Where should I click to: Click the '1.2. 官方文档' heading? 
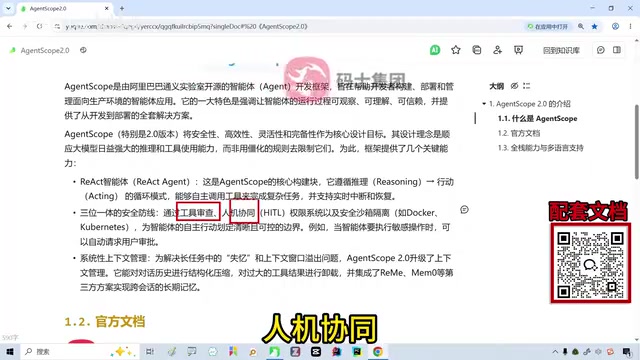tap(105, 322)
